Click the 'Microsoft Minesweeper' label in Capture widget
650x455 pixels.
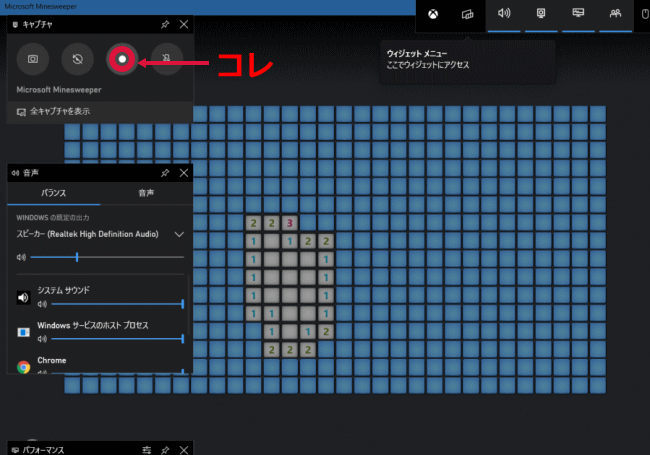pyautogui.click(x=59, y=90)
